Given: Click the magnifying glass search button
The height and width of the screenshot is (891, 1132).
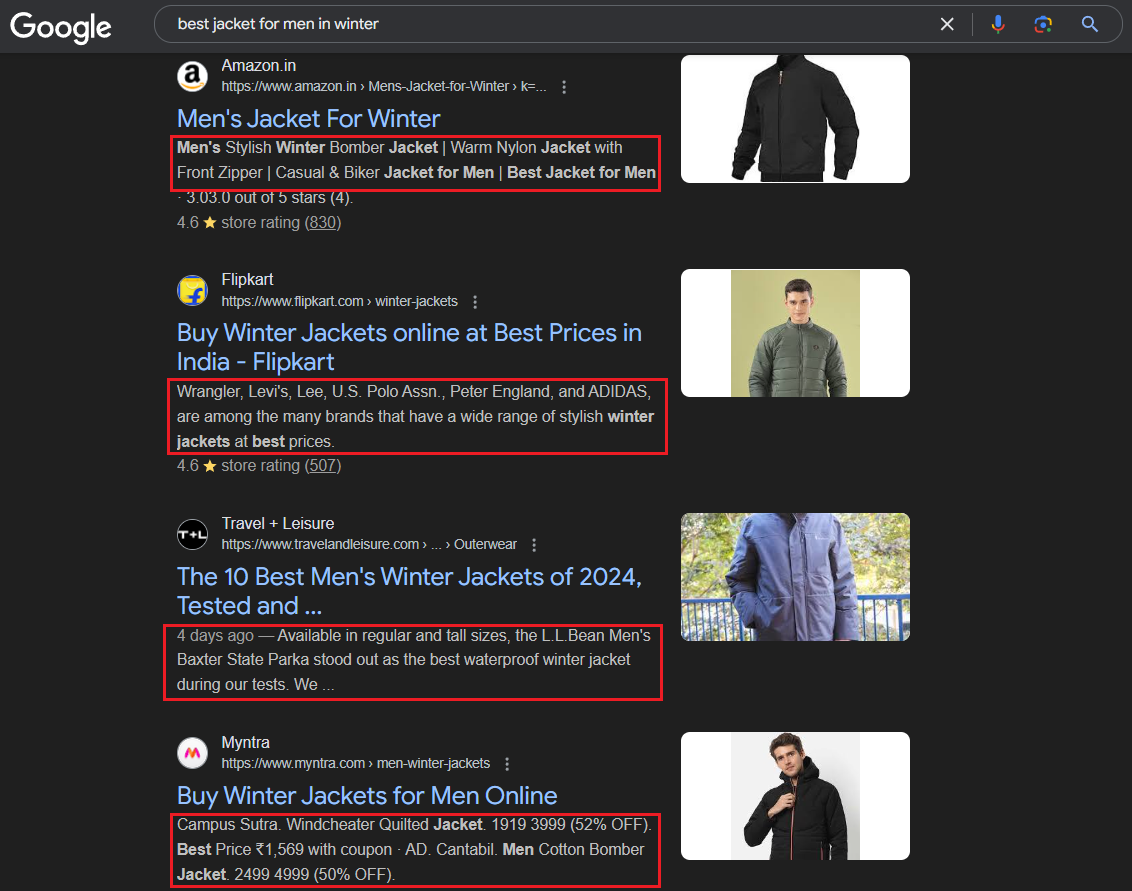Looking at the screenshot, I should point(1089,25).
